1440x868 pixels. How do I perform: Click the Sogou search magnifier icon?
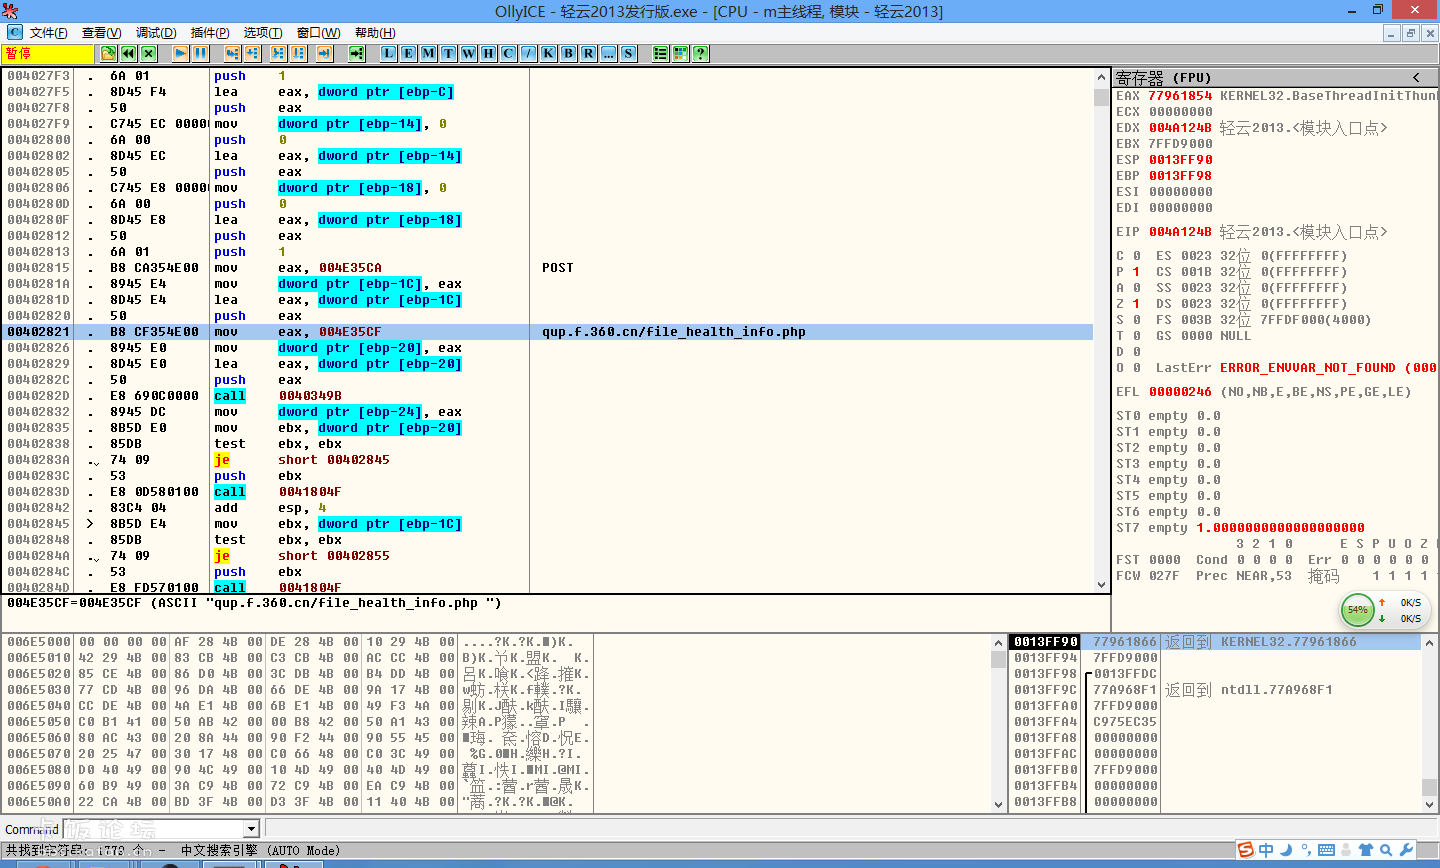1386,850
